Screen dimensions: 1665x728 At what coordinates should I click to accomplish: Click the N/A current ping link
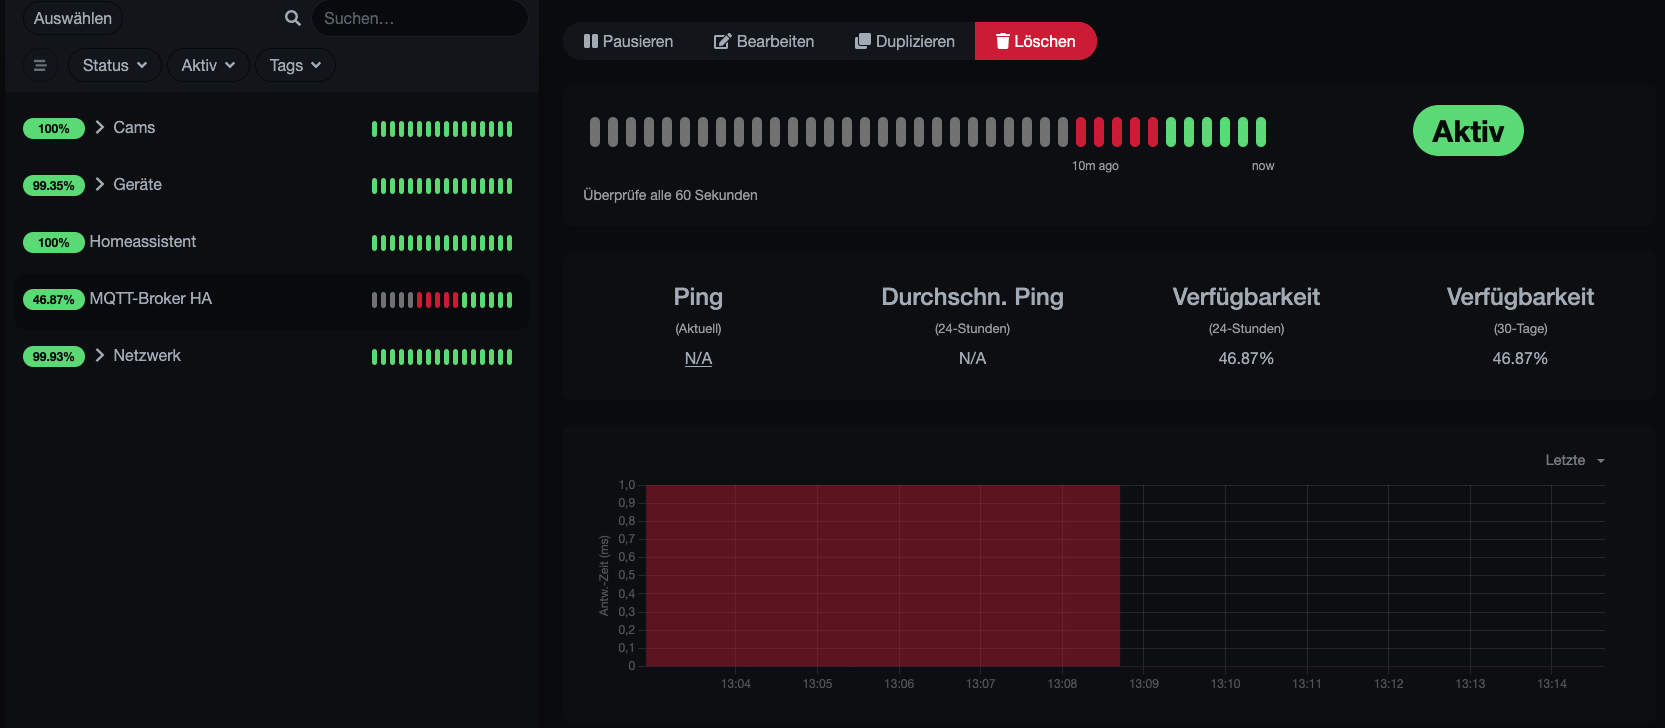[x=698, y=358]
